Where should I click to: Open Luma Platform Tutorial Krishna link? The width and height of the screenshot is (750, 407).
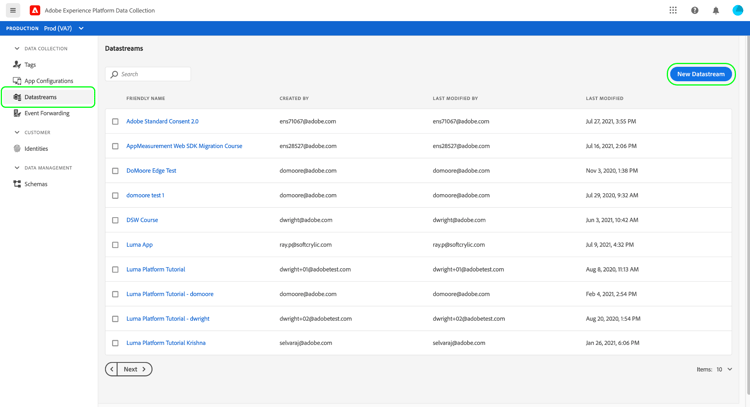(166, 343)
